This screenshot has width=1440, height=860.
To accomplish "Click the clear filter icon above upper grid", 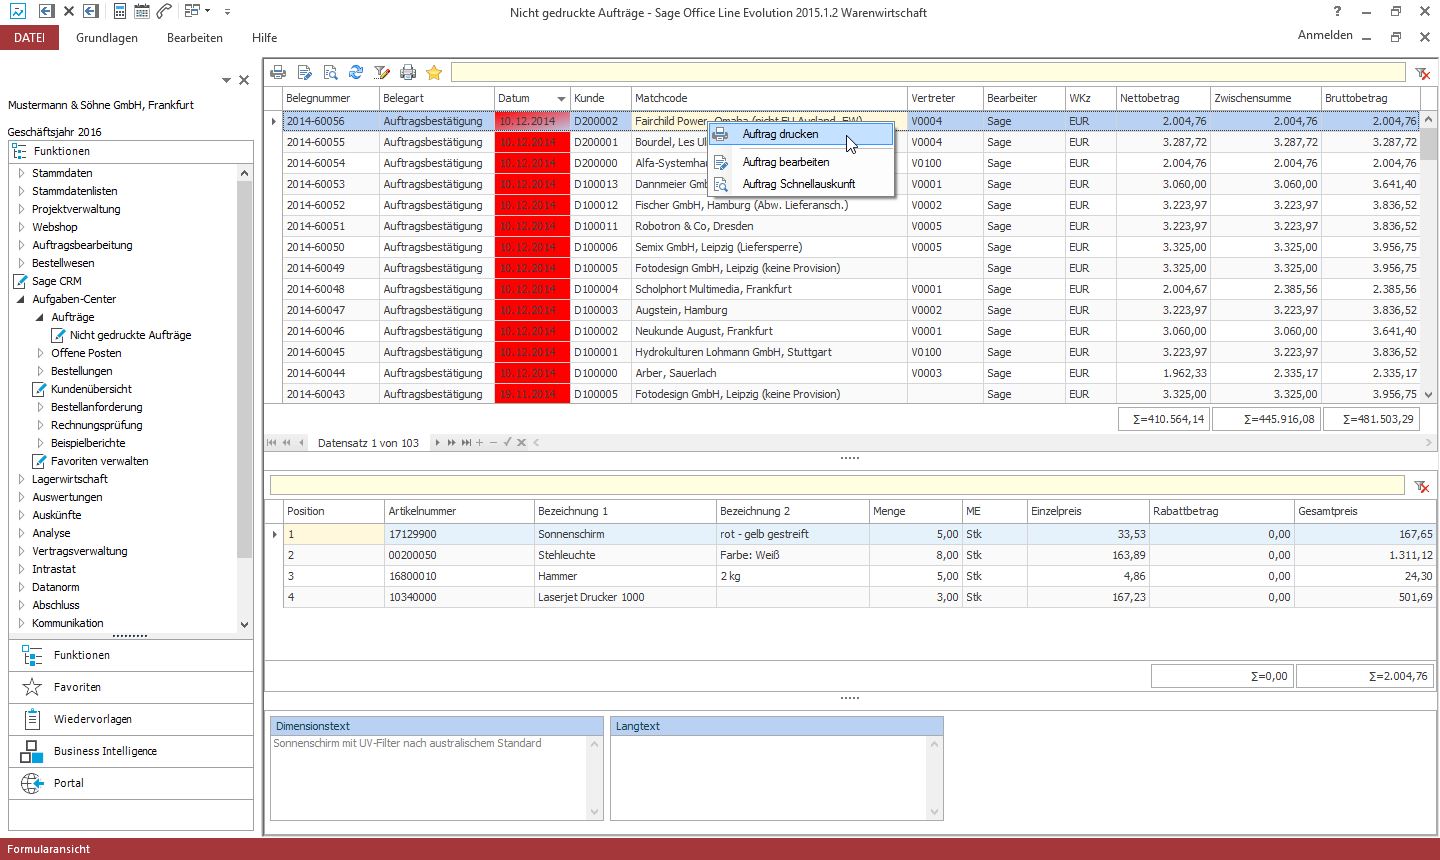I will point(1422,73).
